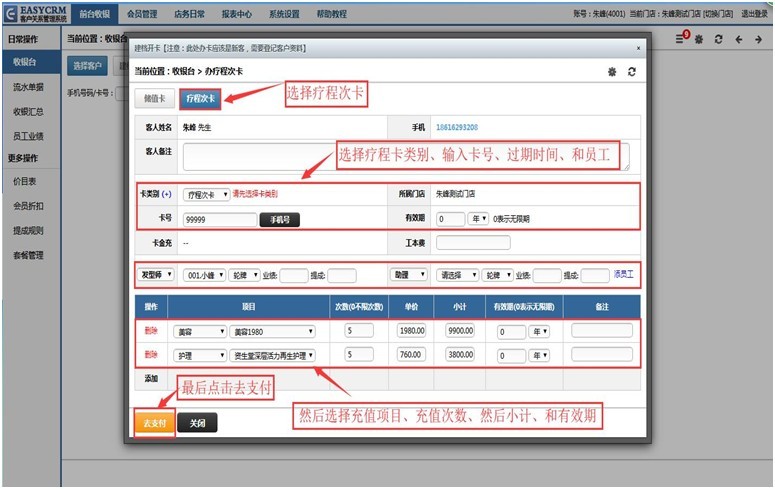Click the 次数 field in the 美容1980 row

(359, 330)
